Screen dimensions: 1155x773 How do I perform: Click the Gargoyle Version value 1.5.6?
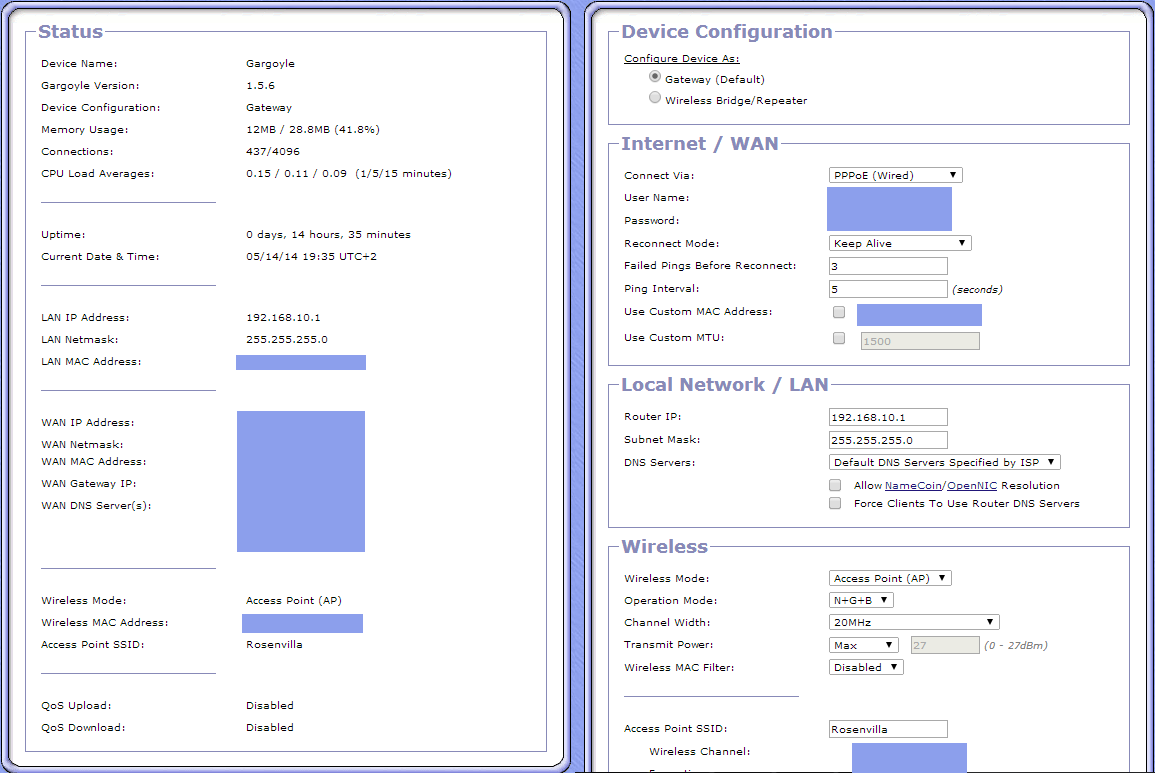coord(260,85)
